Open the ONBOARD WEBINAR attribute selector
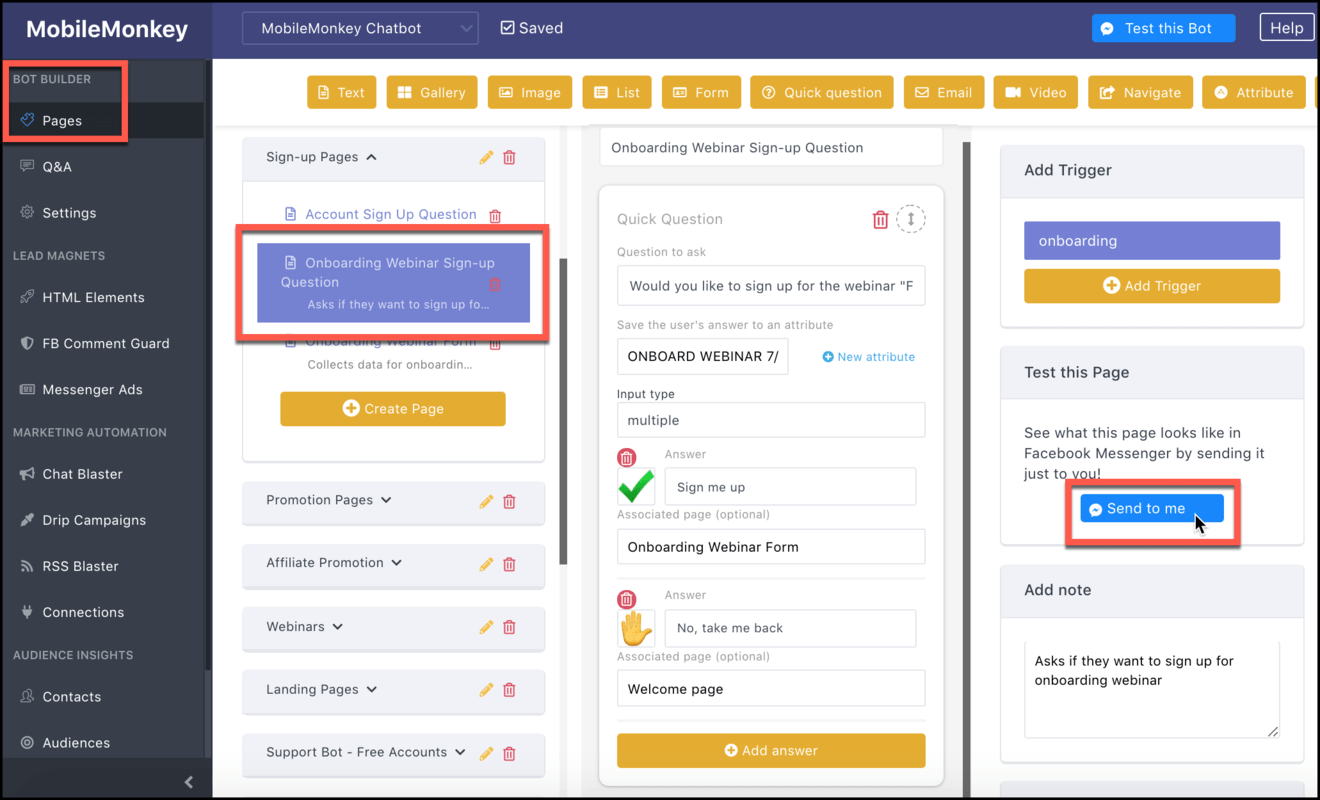 [x=703, y=356]
